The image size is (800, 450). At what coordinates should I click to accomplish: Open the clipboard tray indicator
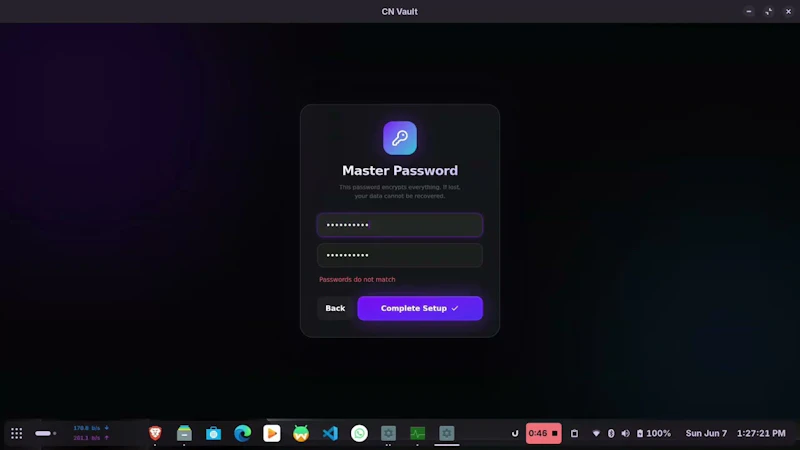tap(574, 433)
